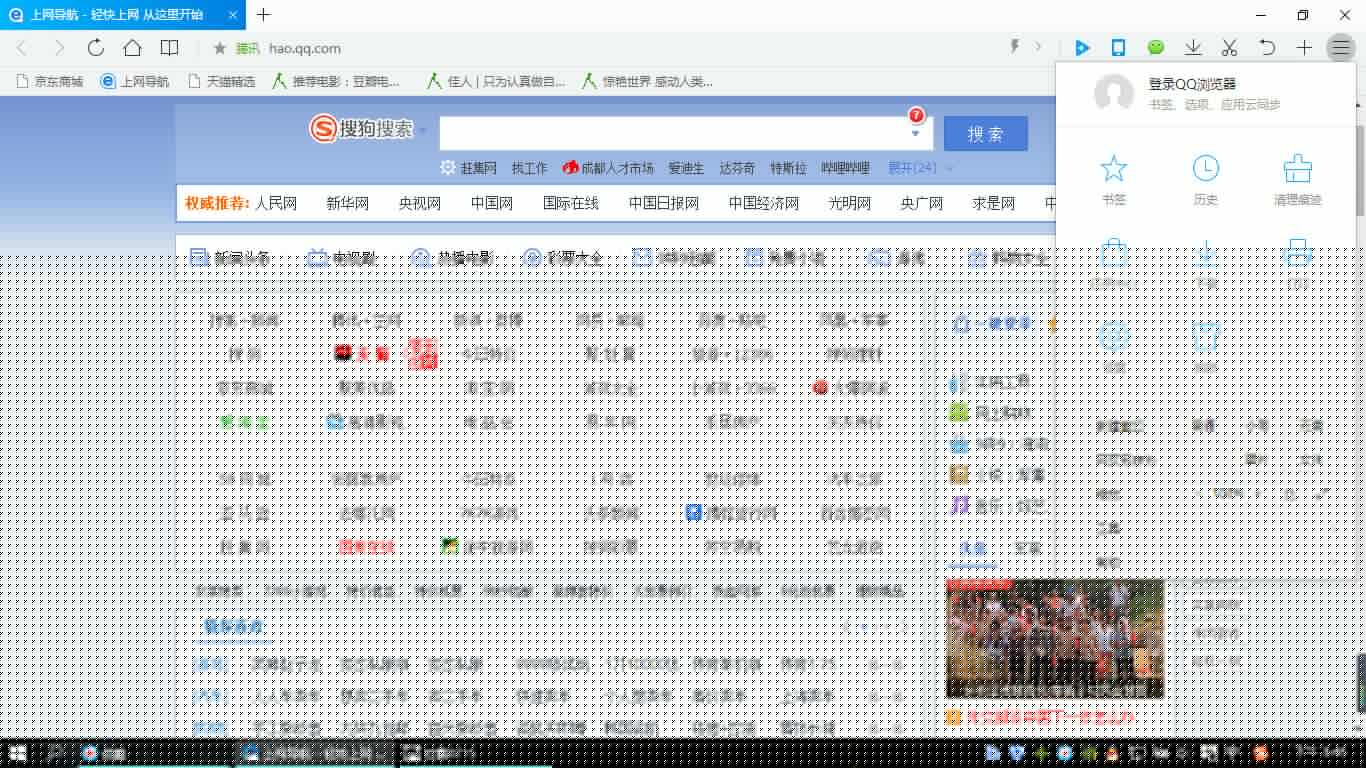Image resolution: width=1366 pixels, height=768 pixels.
Task: Select the 上网导航 browser tab
Action: pos(122,15)
